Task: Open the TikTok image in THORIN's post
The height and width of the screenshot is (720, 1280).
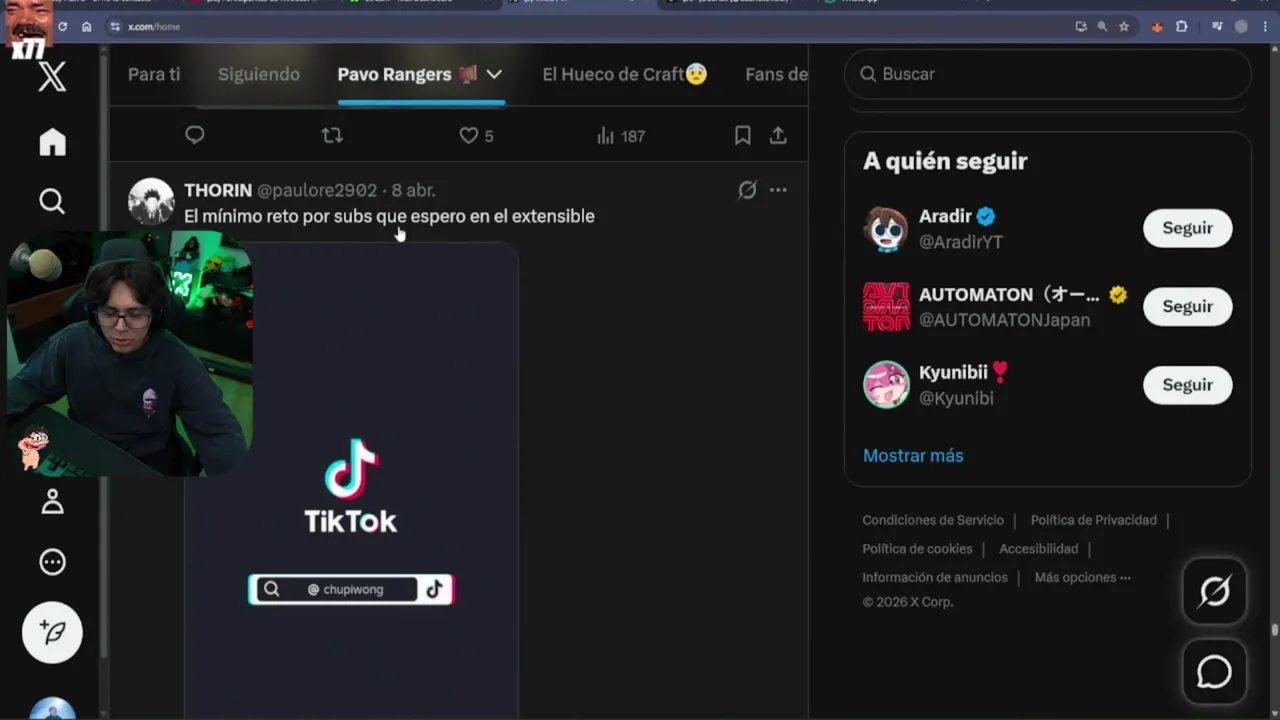Action: point(351,480)
